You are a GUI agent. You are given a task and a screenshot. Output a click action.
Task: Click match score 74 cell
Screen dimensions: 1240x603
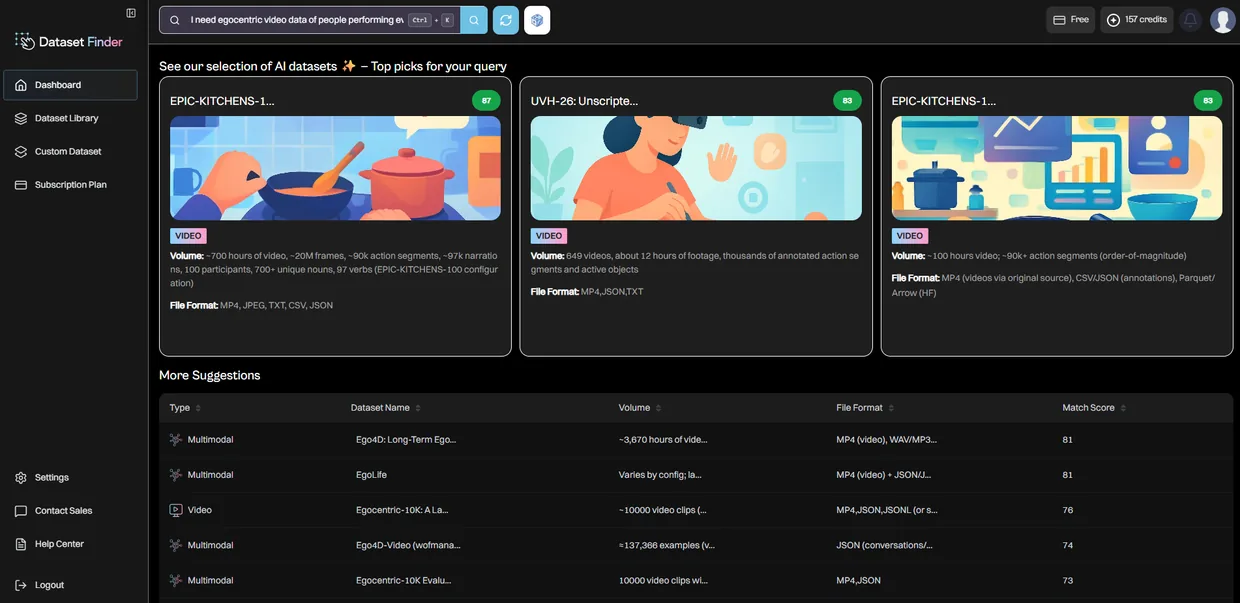point(1068,545)
